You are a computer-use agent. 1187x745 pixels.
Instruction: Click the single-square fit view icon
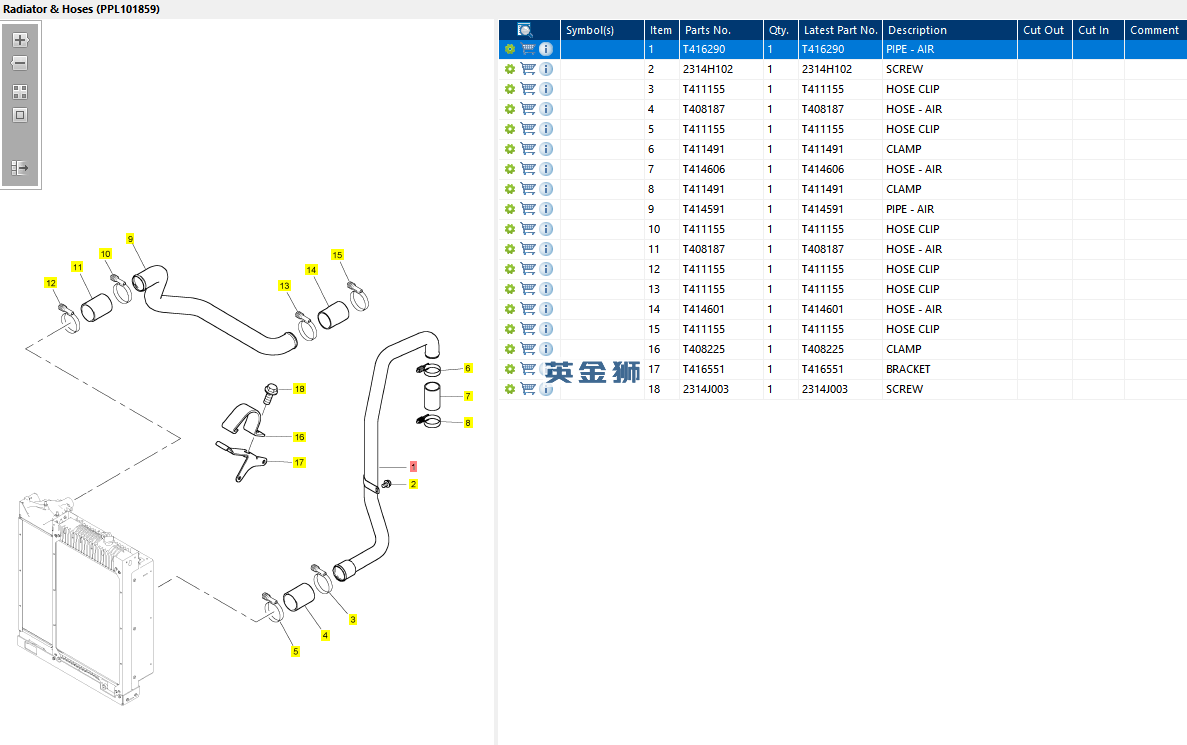coord(20,115)
